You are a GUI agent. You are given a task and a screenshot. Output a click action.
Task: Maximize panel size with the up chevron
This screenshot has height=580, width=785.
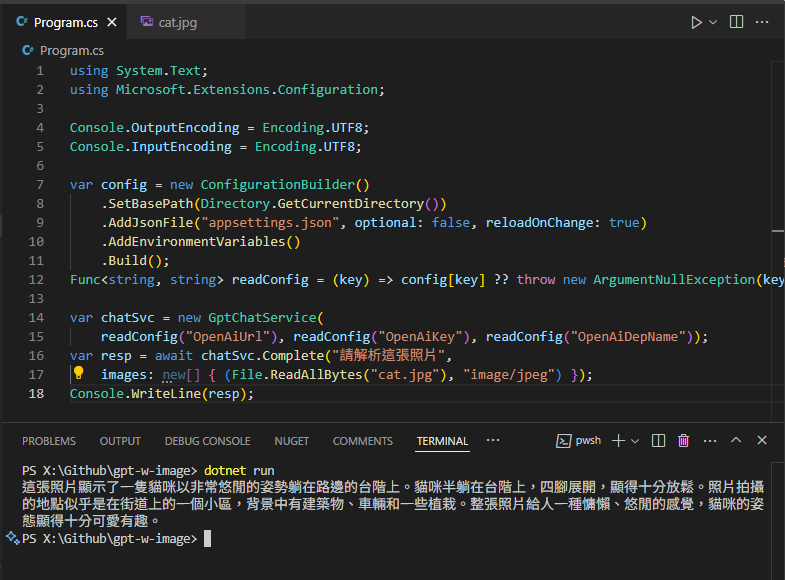coord(736,441)
